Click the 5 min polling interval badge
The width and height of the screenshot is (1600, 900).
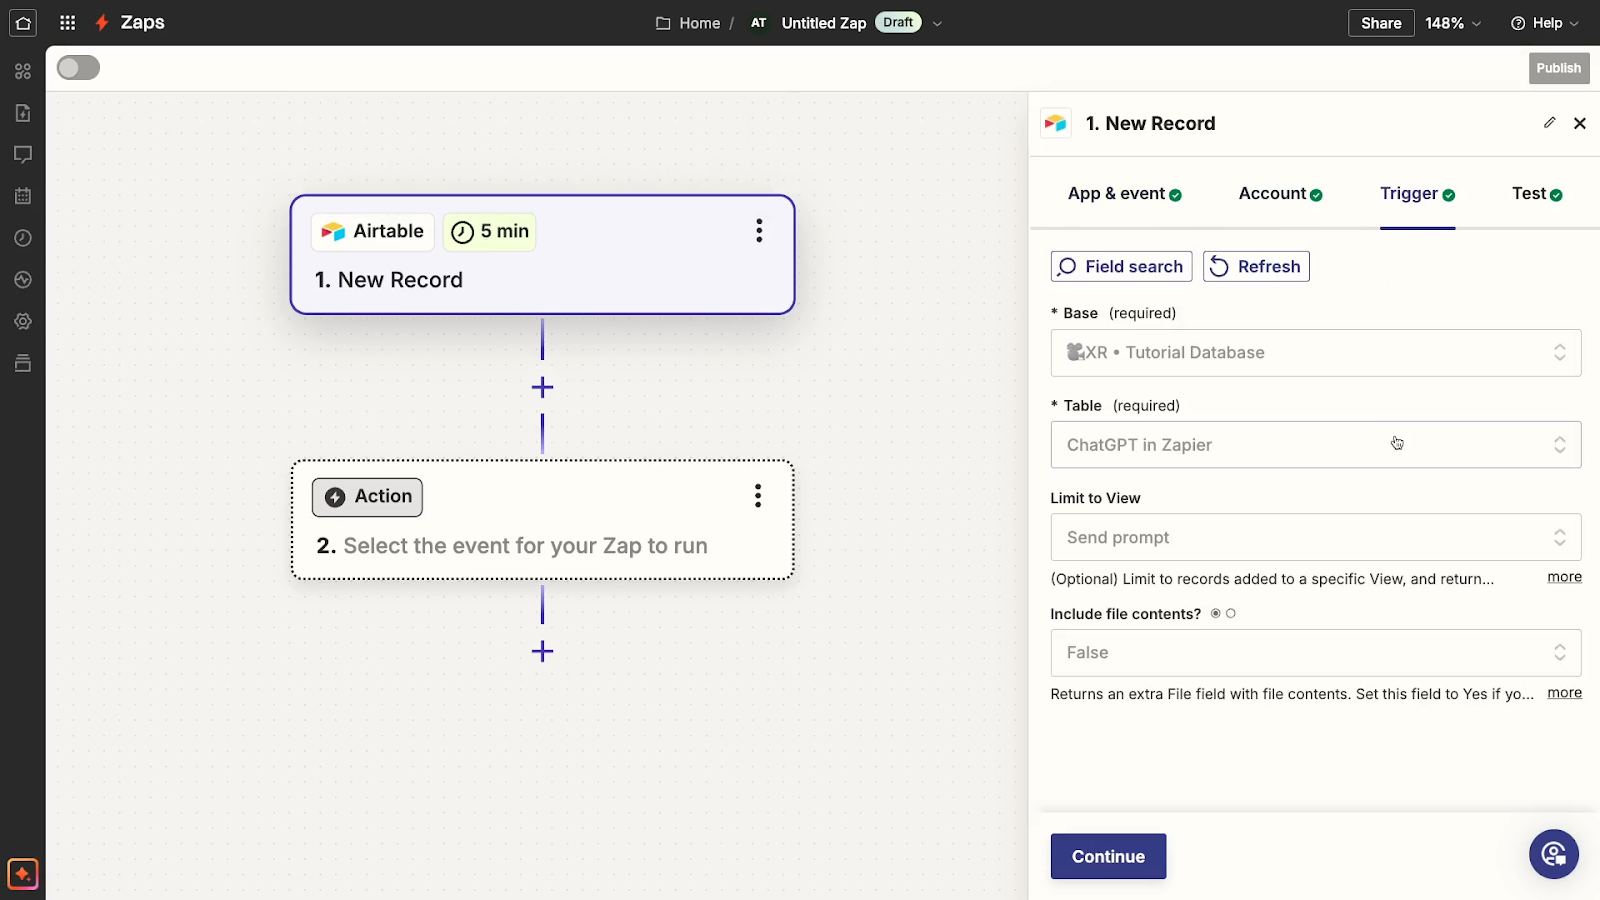490,231
